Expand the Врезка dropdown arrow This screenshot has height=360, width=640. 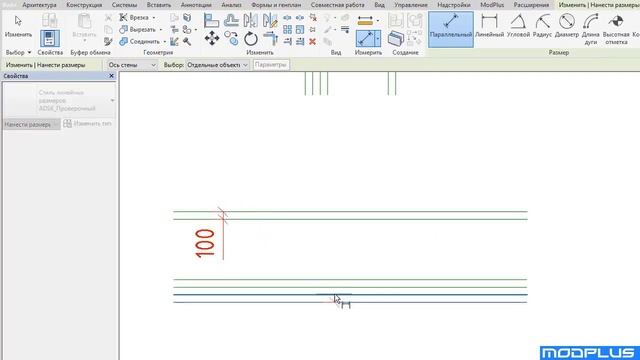tap(154, 18)
